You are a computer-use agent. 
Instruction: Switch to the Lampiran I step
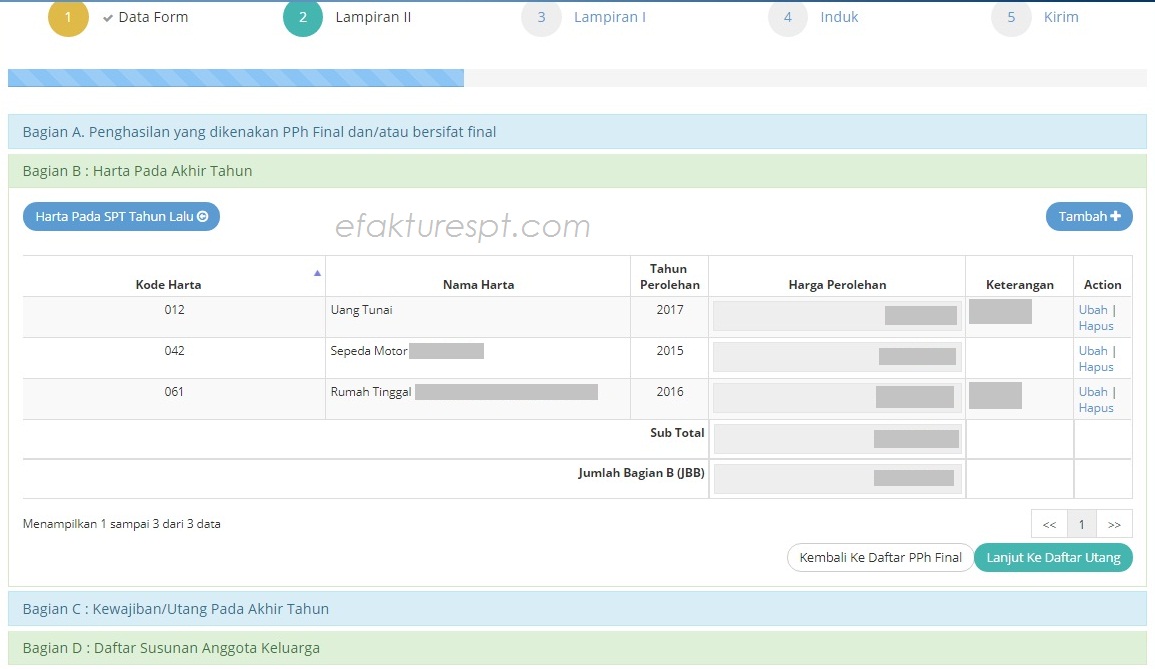point(610,17)
